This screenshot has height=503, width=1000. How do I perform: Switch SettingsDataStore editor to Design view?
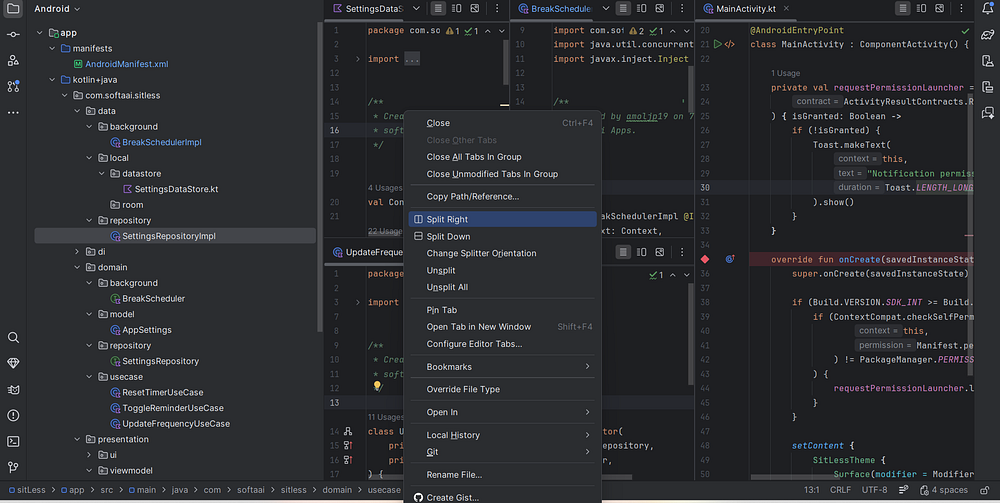click(475, 8)
